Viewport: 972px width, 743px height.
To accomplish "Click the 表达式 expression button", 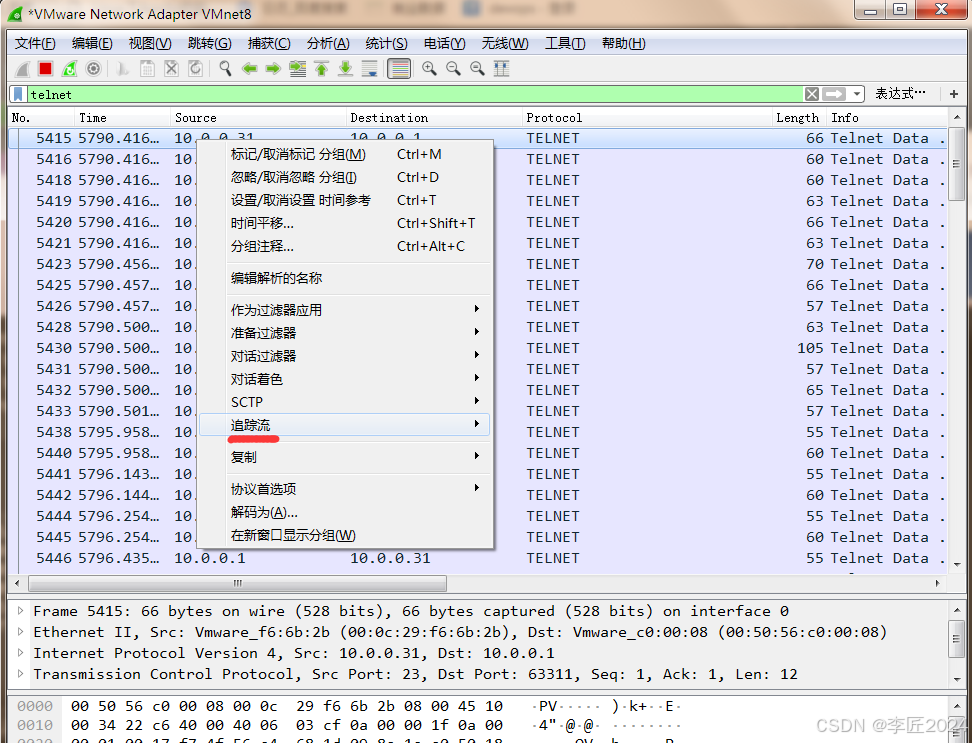I will 899,94.
